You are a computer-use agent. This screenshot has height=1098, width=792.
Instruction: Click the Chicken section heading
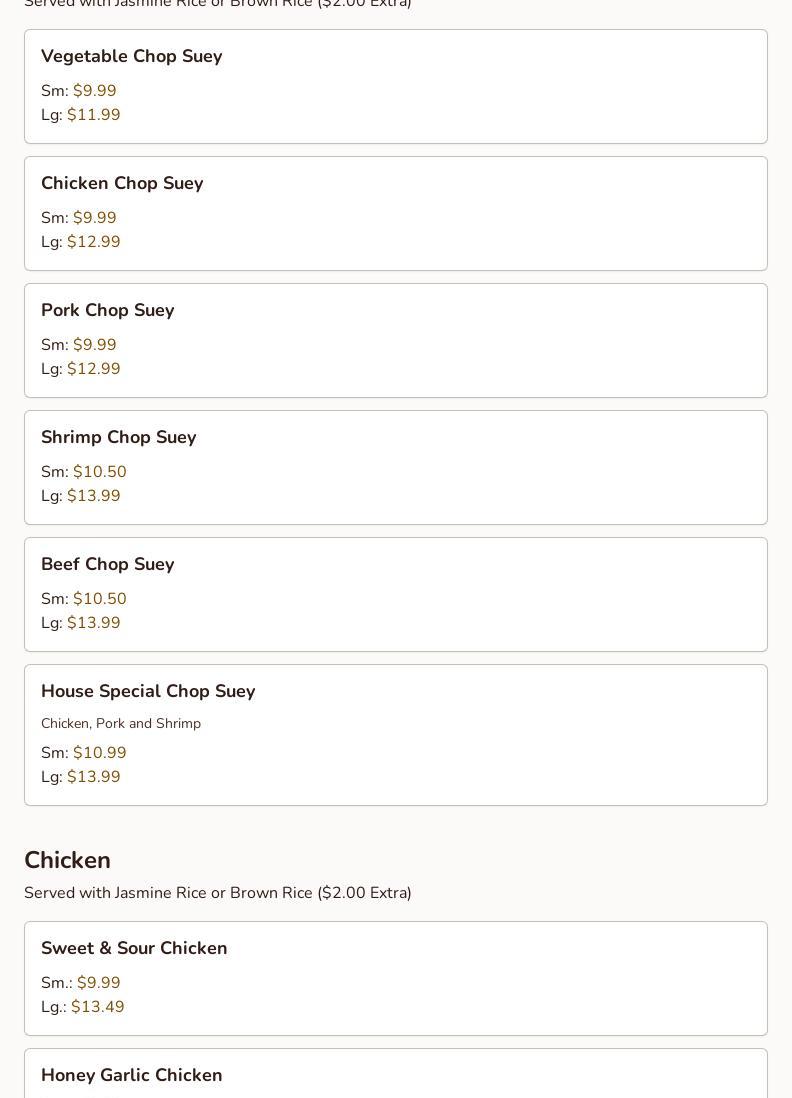(67, 860)
